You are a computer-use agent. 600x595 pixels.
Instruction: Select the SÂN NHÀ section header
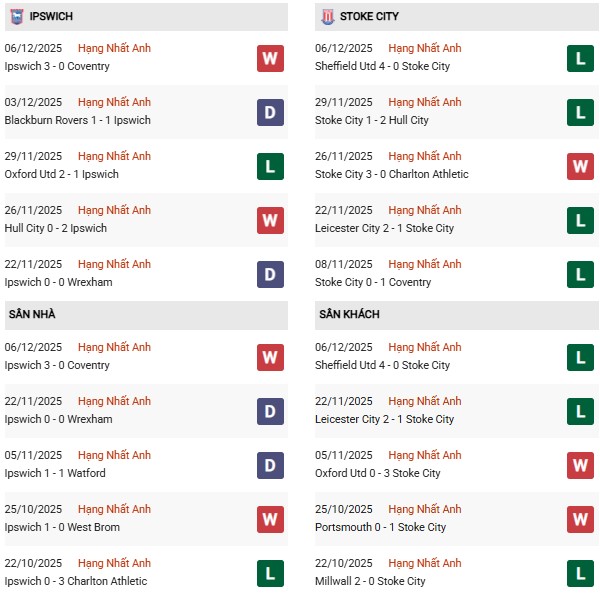tap(32, 315)
